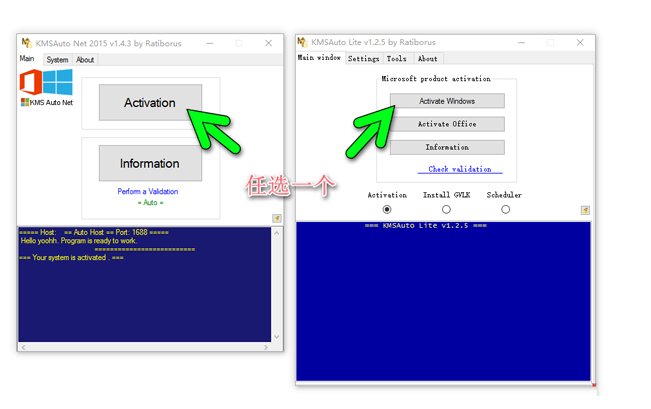Click the Windows logo in KMSAuto Net
Image resolution: width=651 pixels, height=409 pixels.
click(x=58, y=81)
